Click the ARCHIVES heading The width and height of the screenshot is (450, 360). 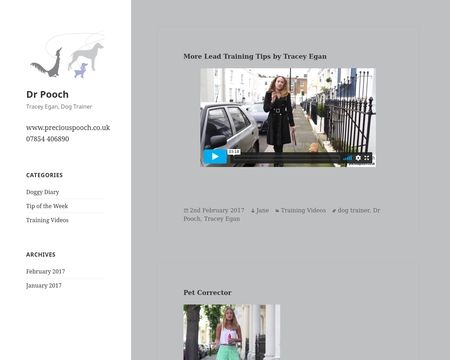tap(41, 254)
